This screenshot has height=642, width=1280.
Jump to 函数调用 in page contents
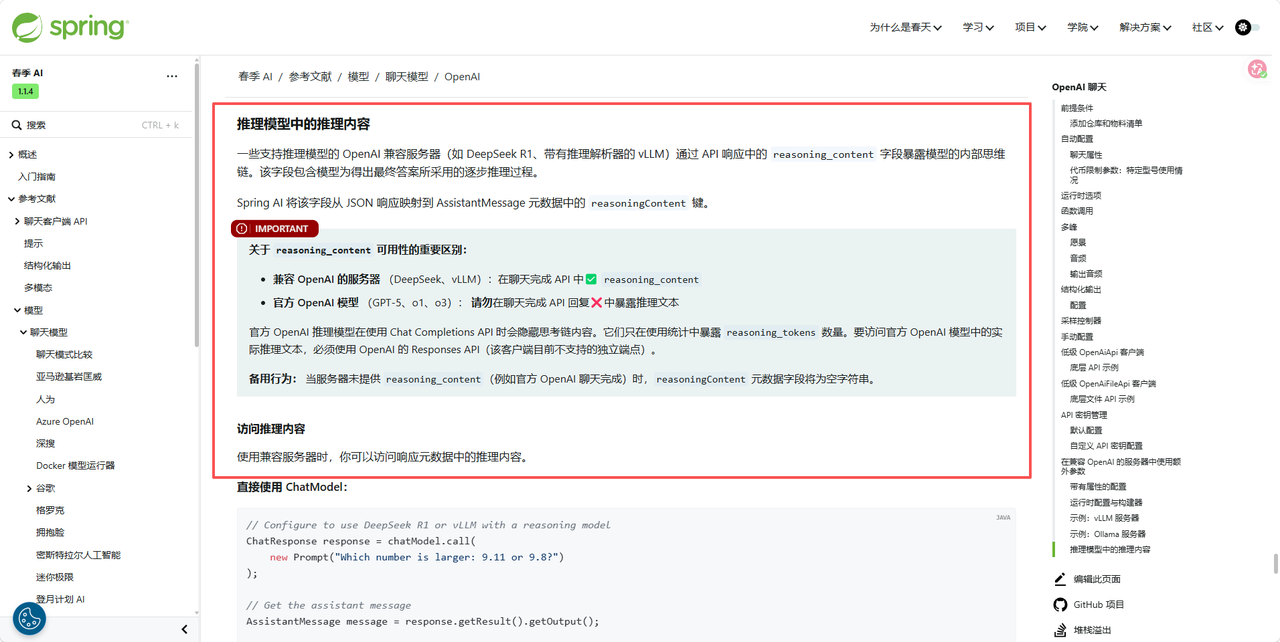[1077, 211]
